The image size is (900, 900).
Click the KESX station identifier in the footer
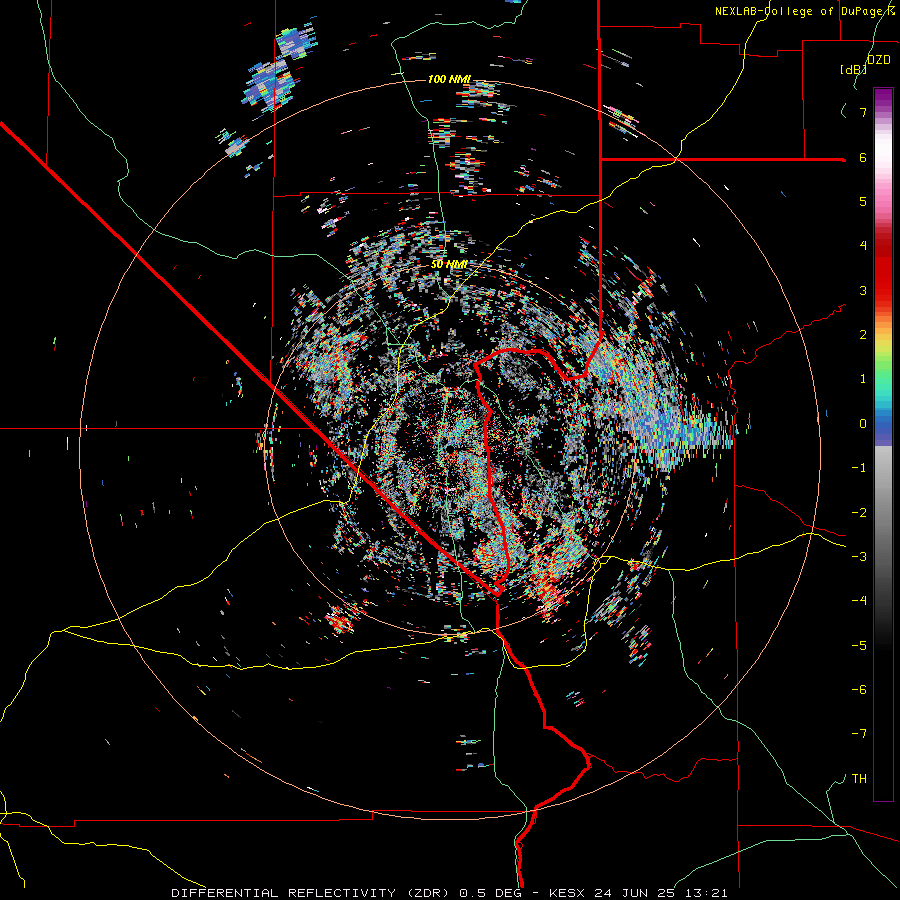pos(566,893)
